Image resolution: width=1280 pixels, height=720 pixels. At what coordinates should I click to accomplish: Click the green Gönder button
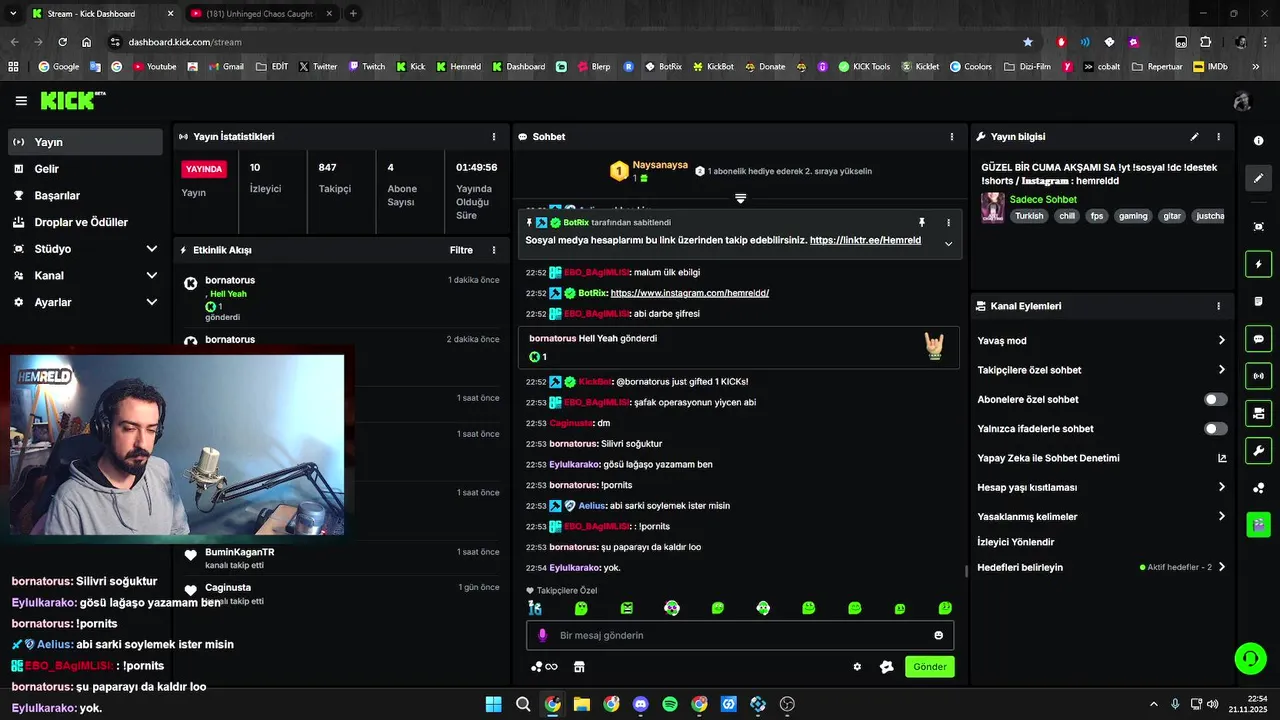tap(929, 667)
